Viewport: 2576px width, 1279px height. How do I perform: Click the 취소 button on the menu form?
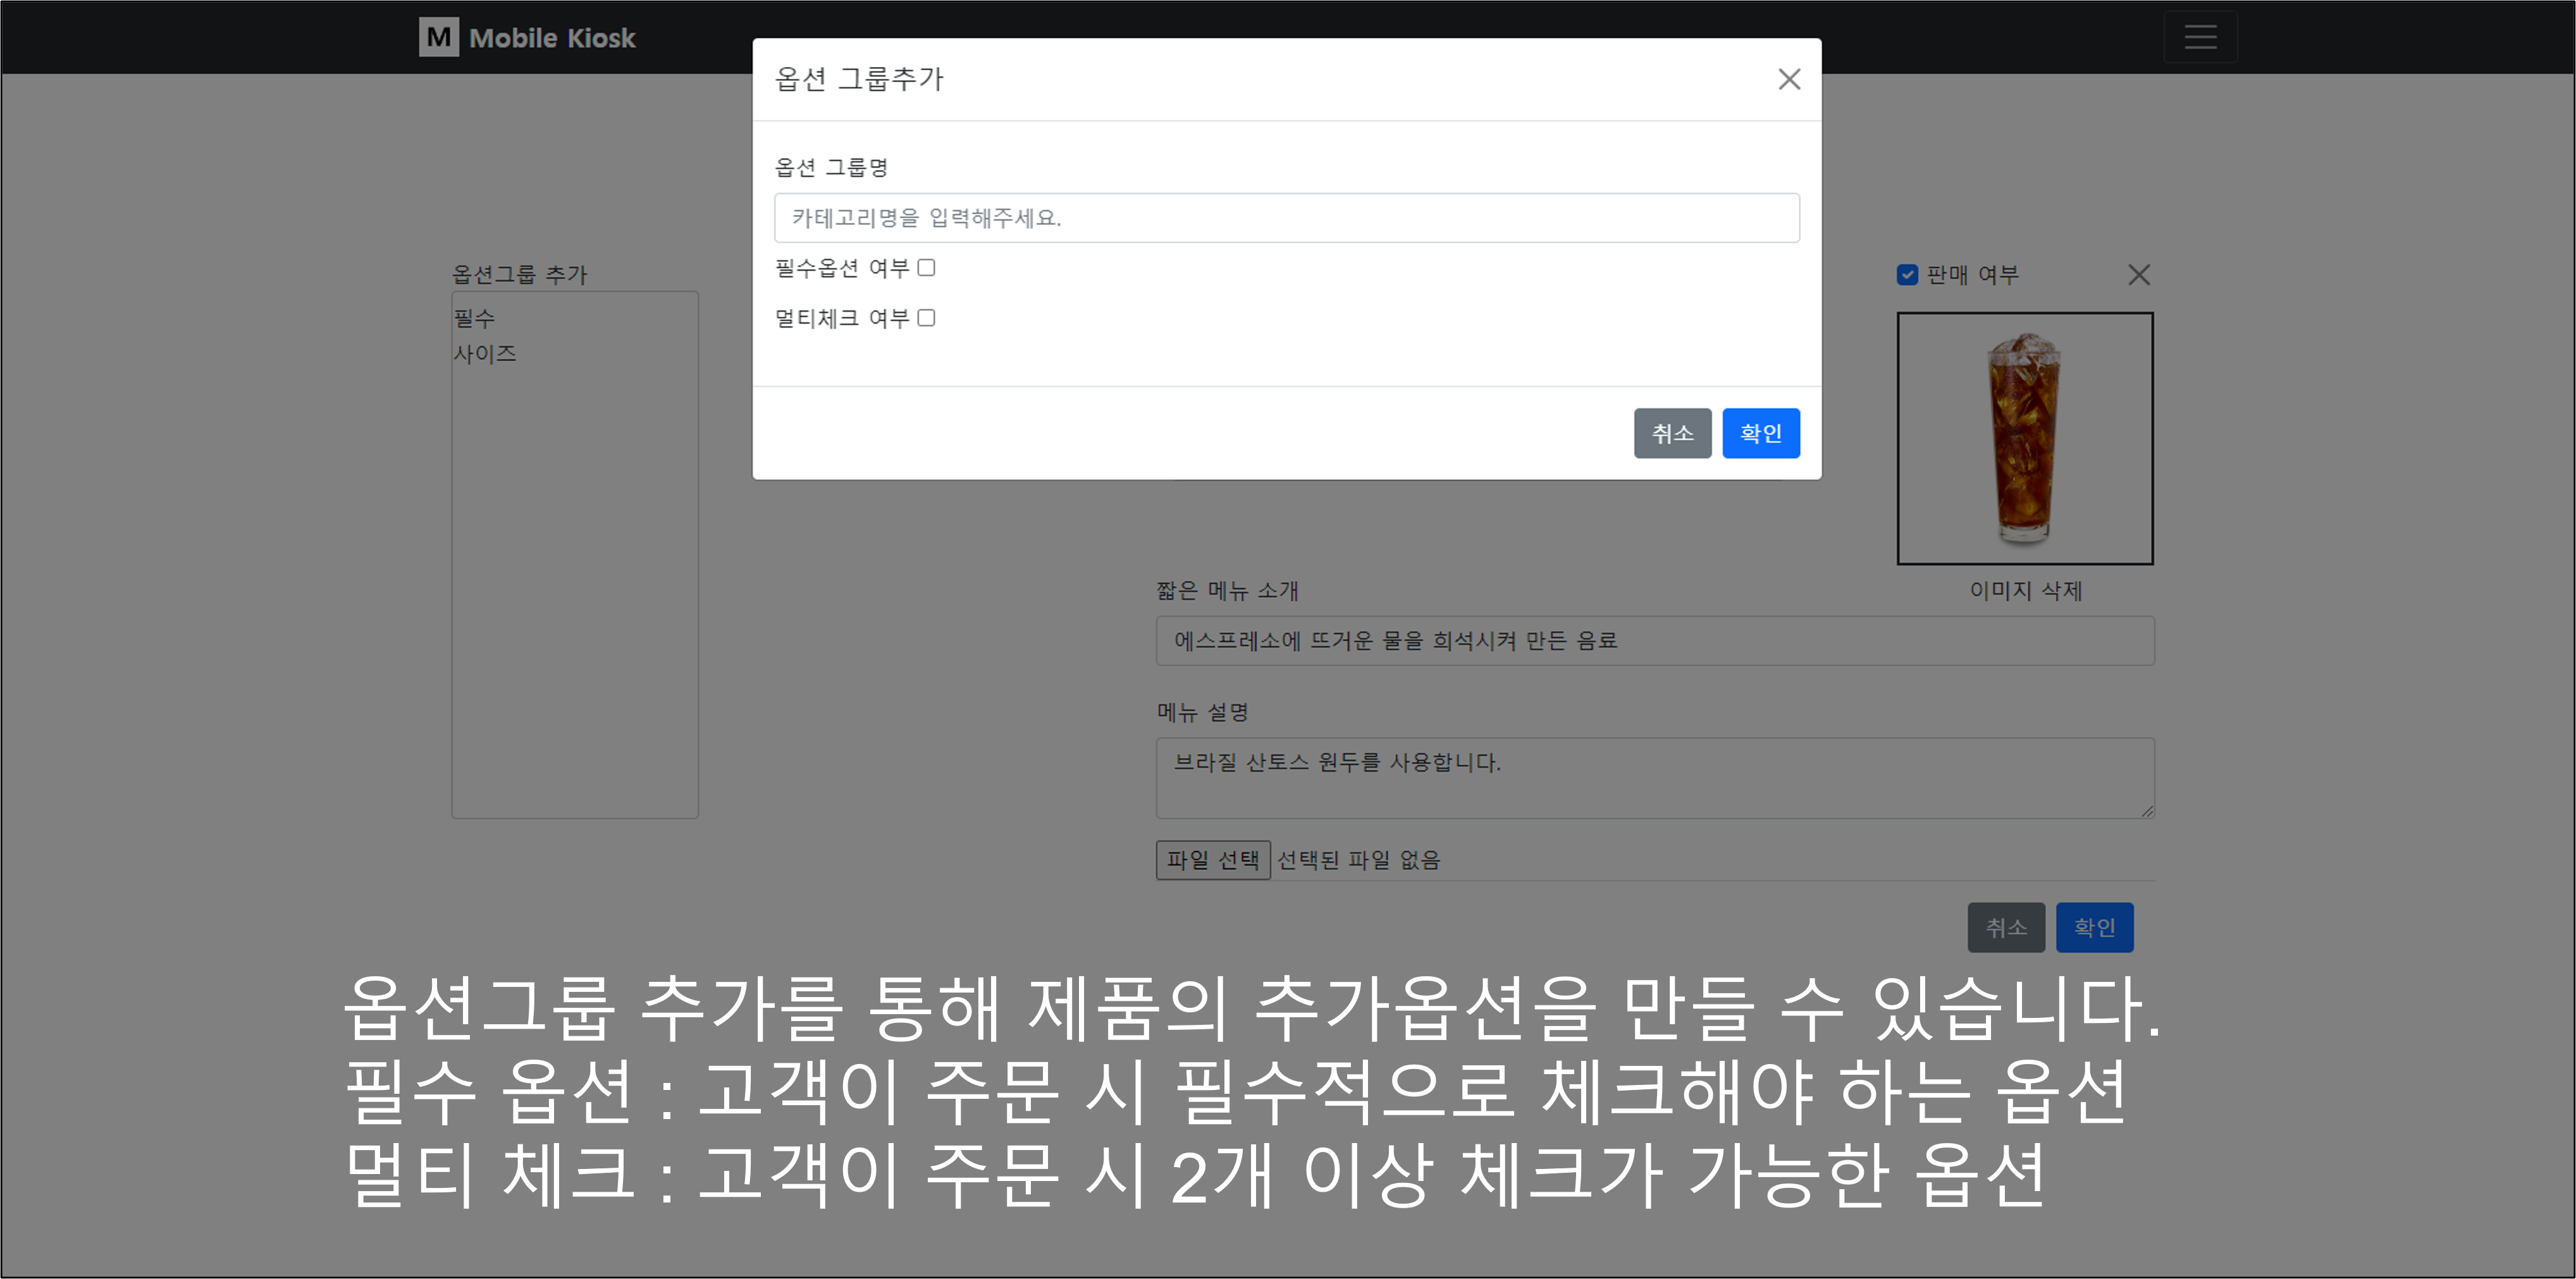pyautogui.click(x=2006, y=928)
